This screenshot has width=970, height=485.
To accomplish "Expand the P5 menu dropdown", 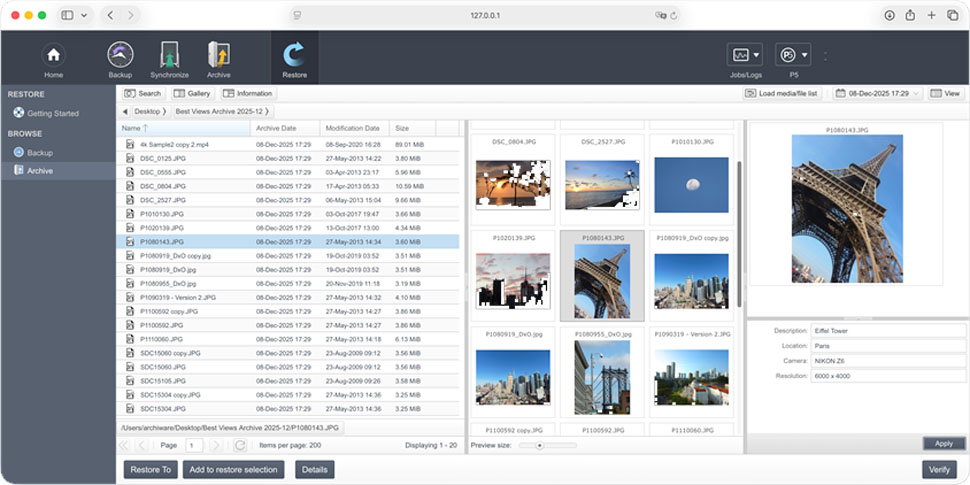I will pyautogui.click(x=793, y=55).
